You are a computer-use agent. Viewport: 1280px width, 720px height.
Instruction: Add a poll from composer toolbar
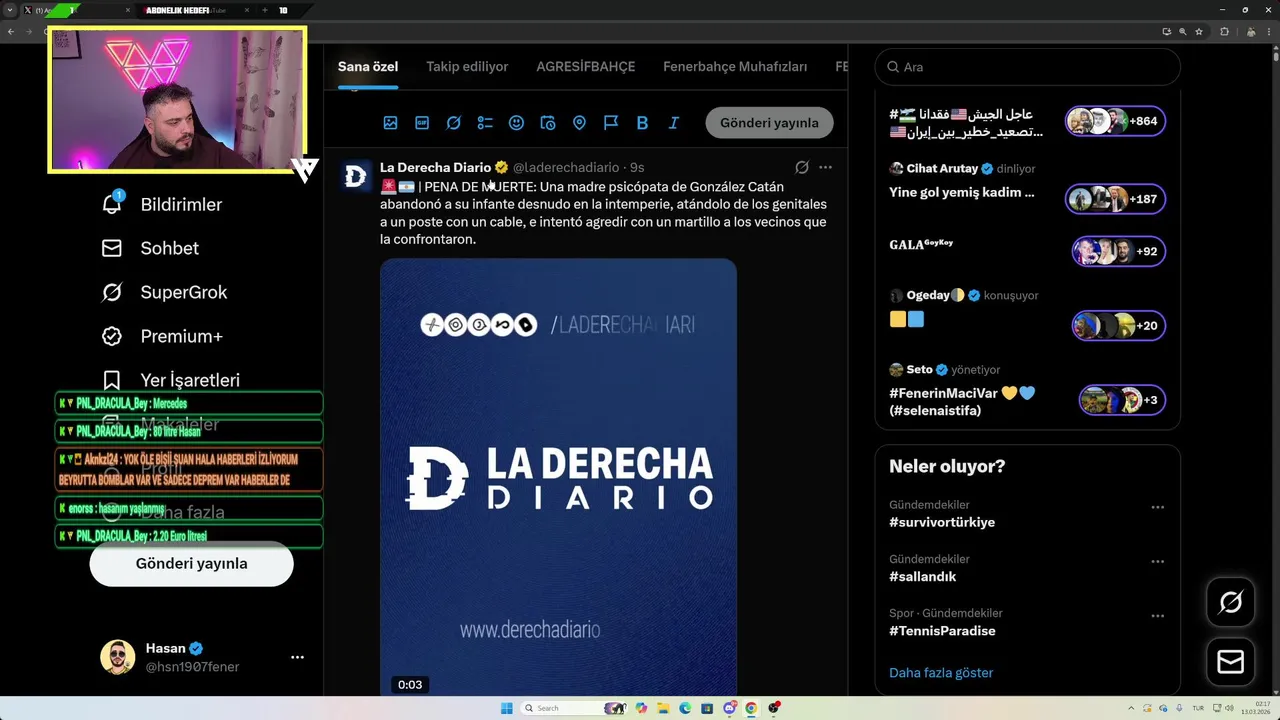pos(485,123)
